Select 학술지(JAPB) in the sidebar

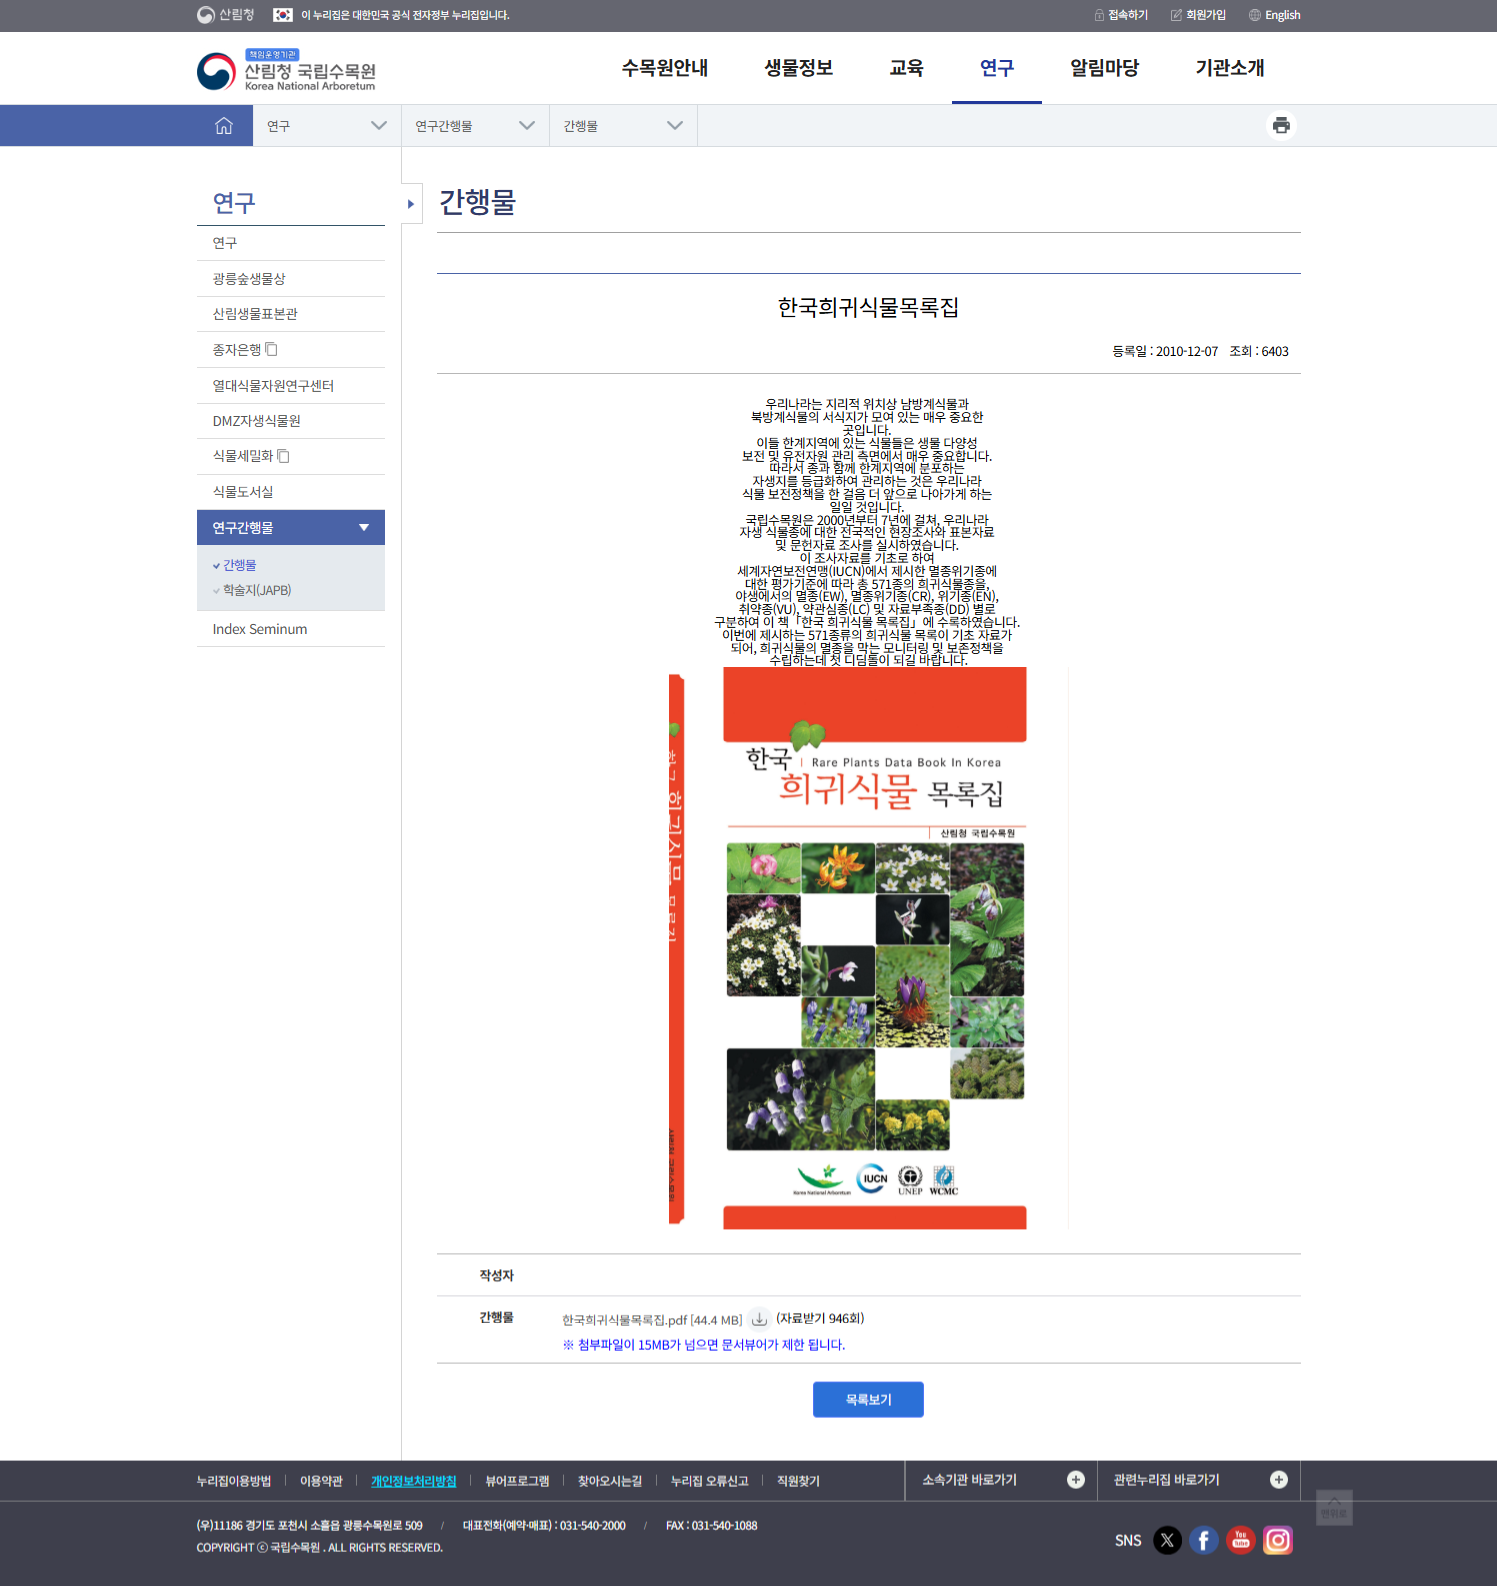[257, 591]
